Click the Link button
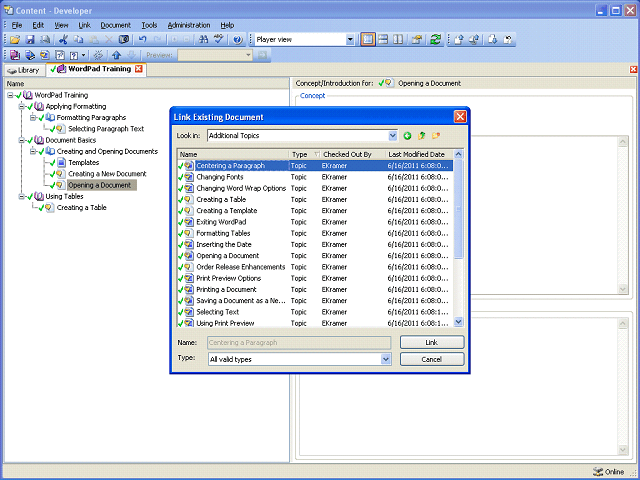The height and width of the screenshot is (480, 640). (432, 342)
